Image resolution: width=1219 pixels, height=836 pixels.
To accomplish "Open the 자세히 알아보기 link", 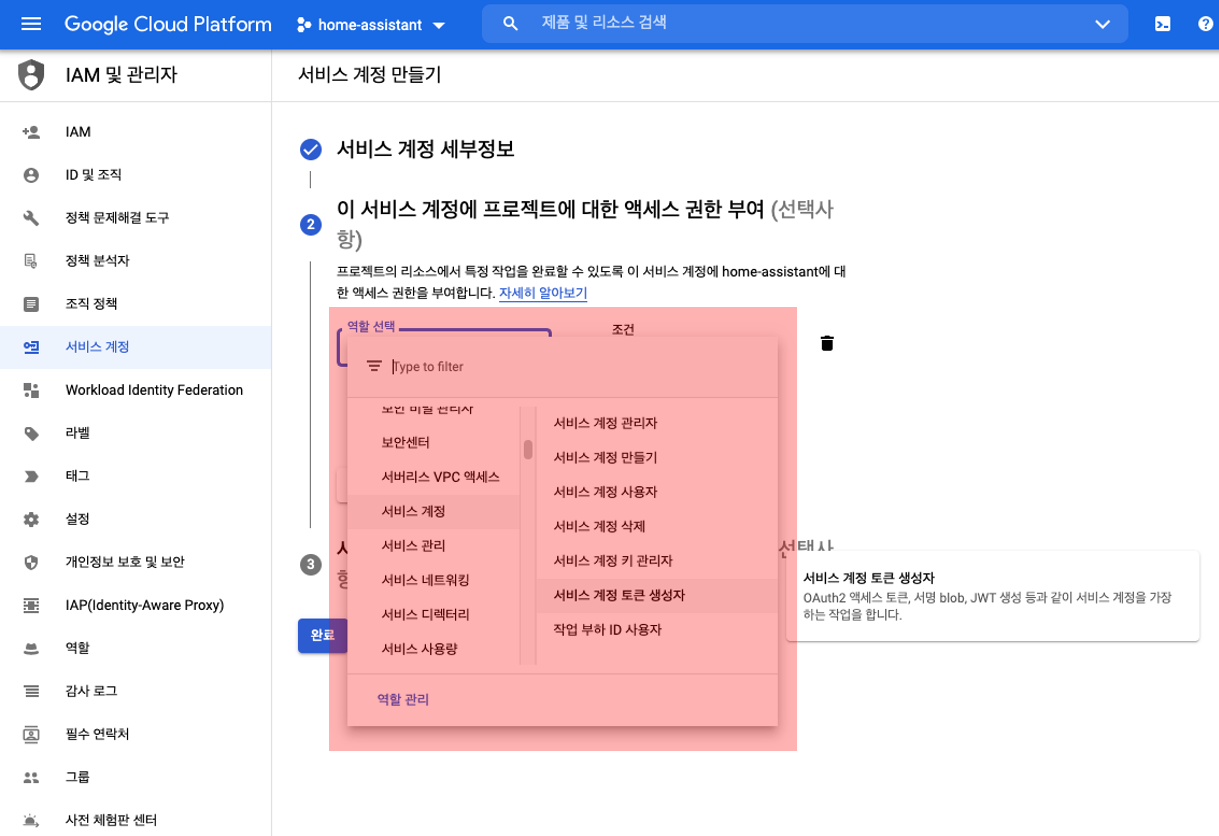I will [x=543, y=293].
